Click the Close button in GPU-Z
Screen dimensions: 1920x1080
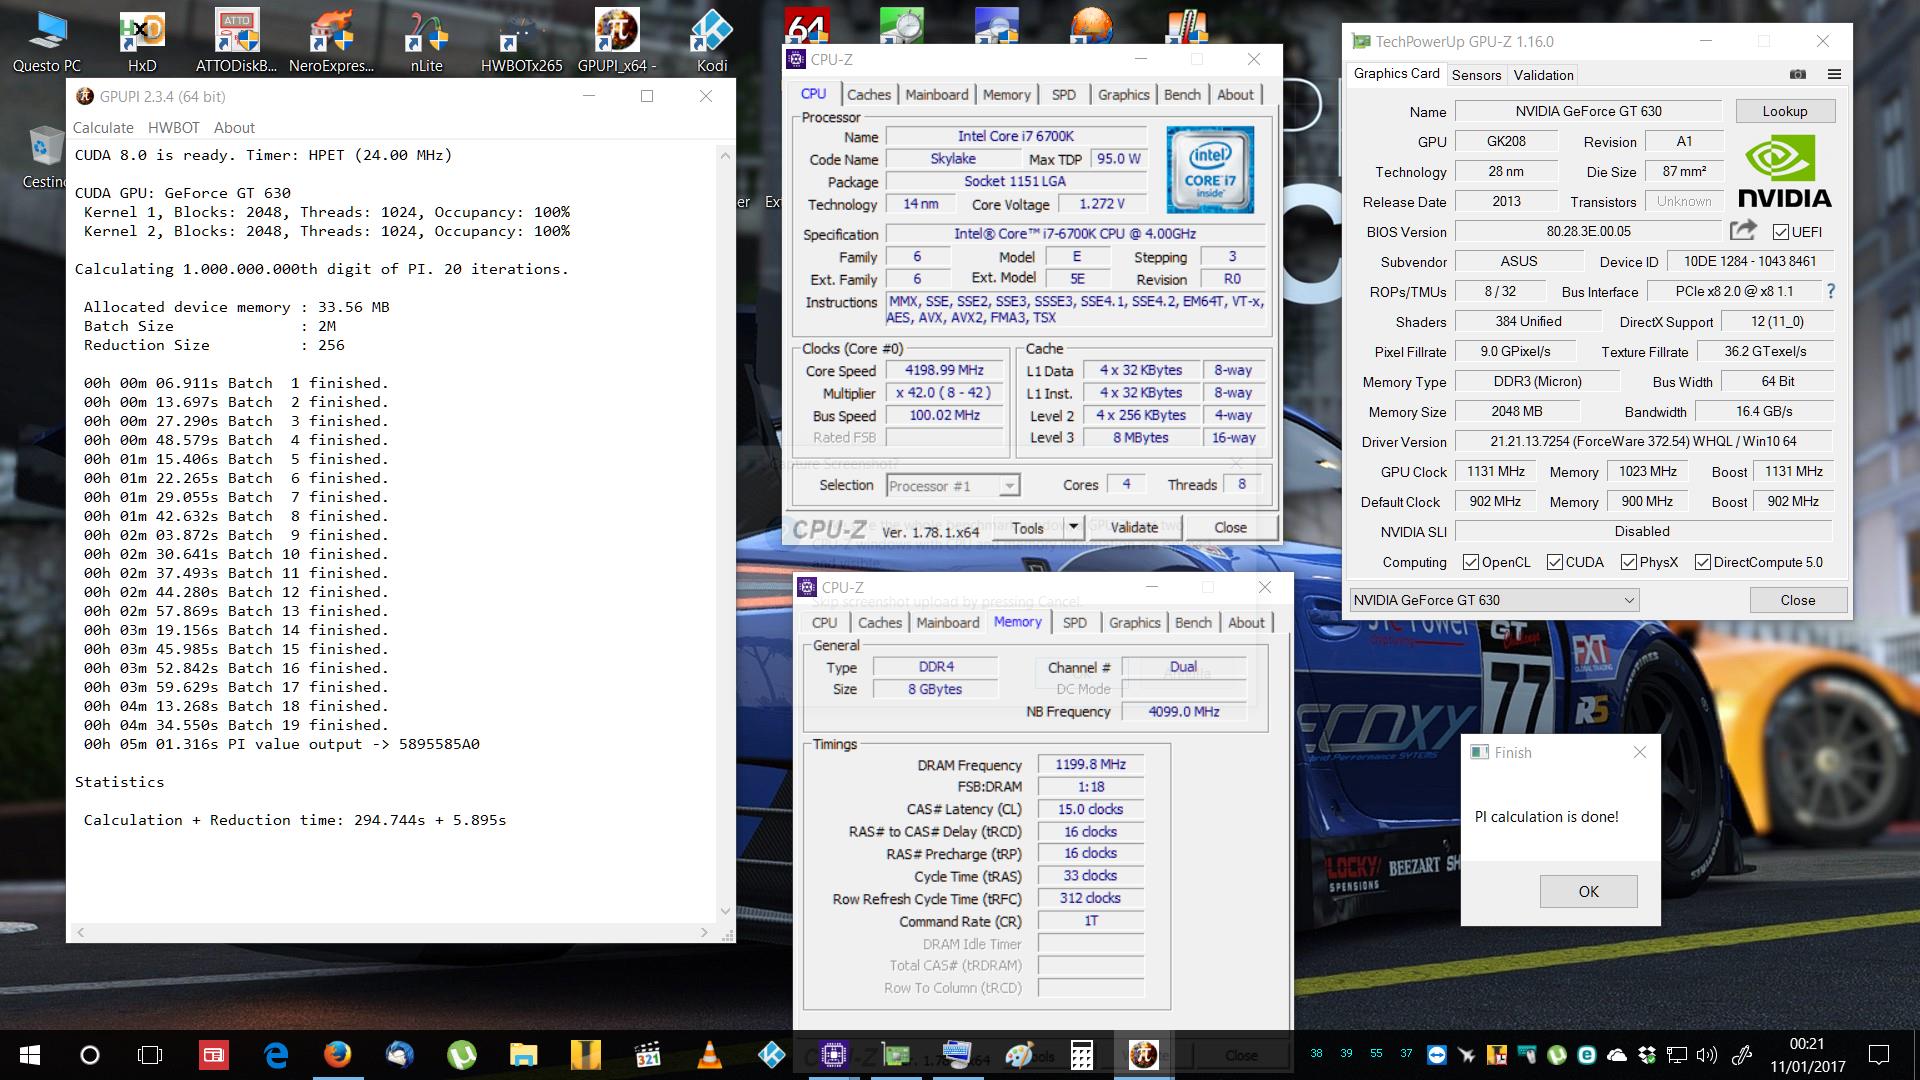point(1797,600)
